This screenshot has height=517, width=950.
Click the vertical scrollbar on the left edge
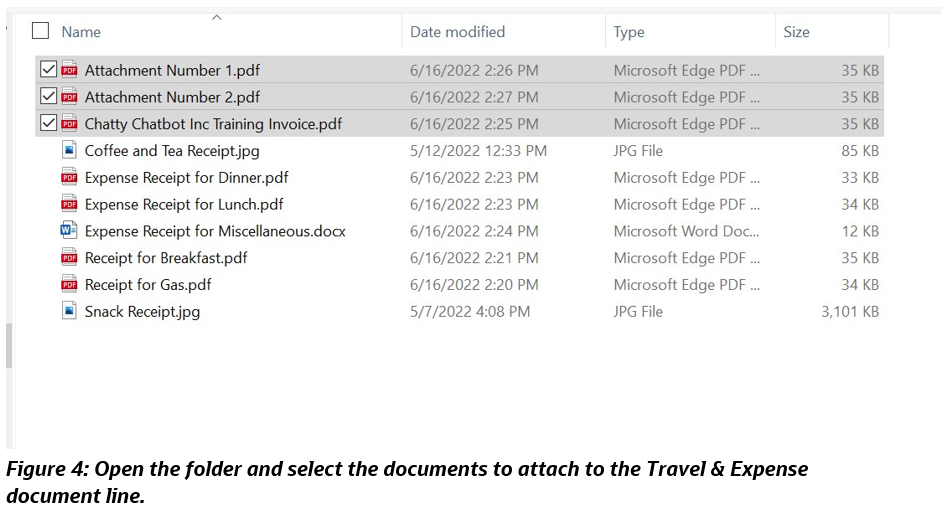point(9,345)
